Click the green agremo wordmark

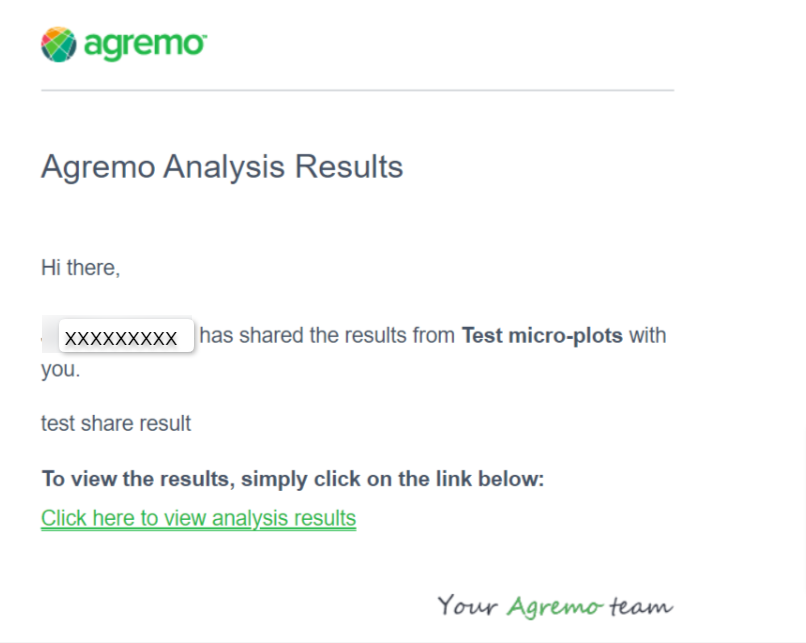click(145, 45)
